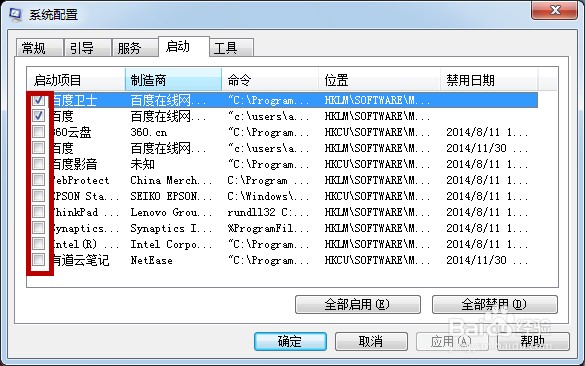Select the Intel Corpo... manufacturer cell
The width and height of the screenshot is (585, 366).
coord(171,244)
